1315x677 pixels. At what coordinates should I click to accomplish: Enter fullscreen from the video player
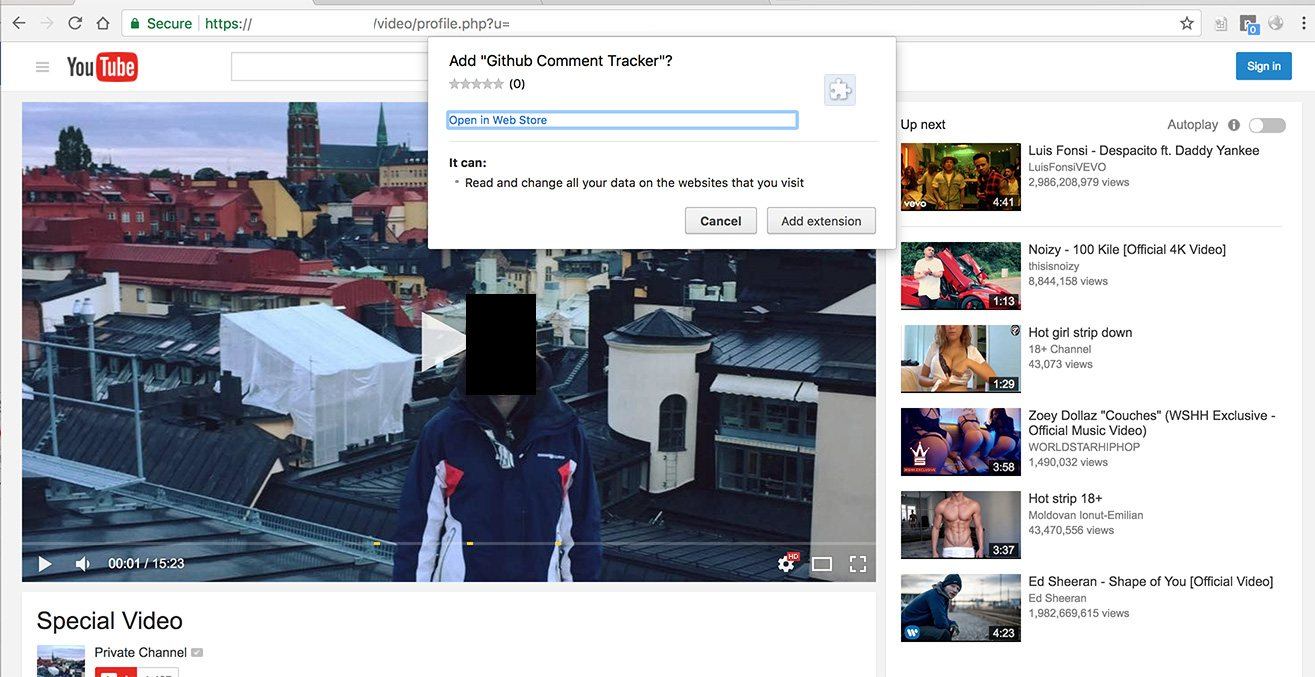click(858, 564)
